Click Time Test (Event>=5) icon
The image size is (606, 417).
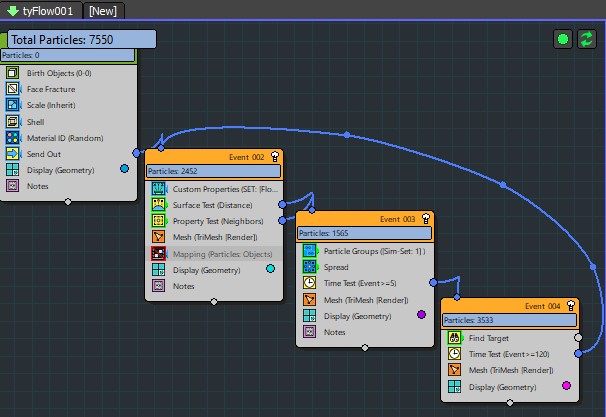click(310, 283)
